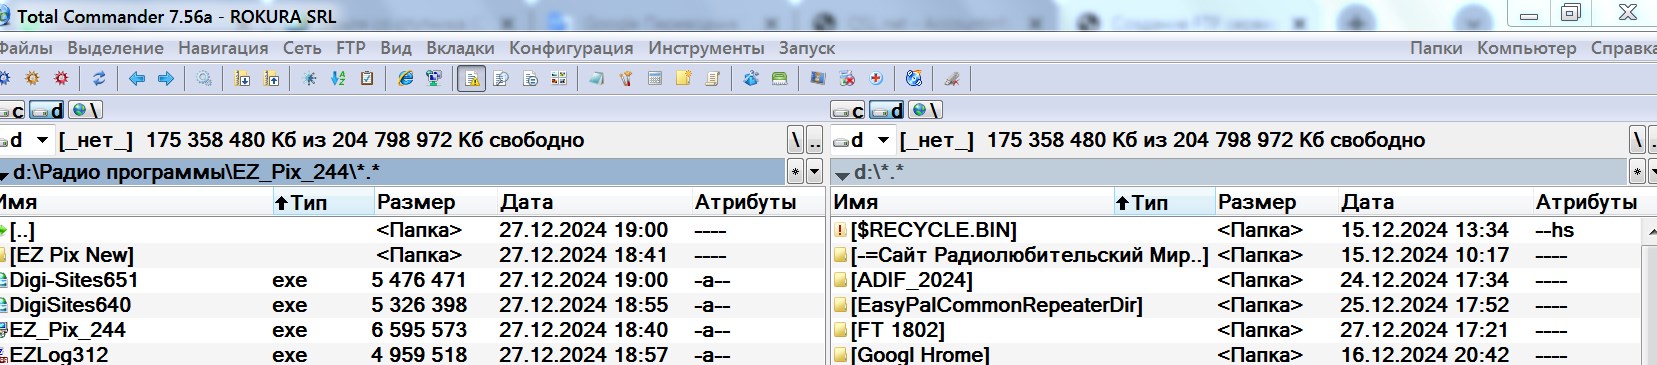Toggle thumbnails view mode
This screenshot has width=1657, height=365.
point(559,79)
